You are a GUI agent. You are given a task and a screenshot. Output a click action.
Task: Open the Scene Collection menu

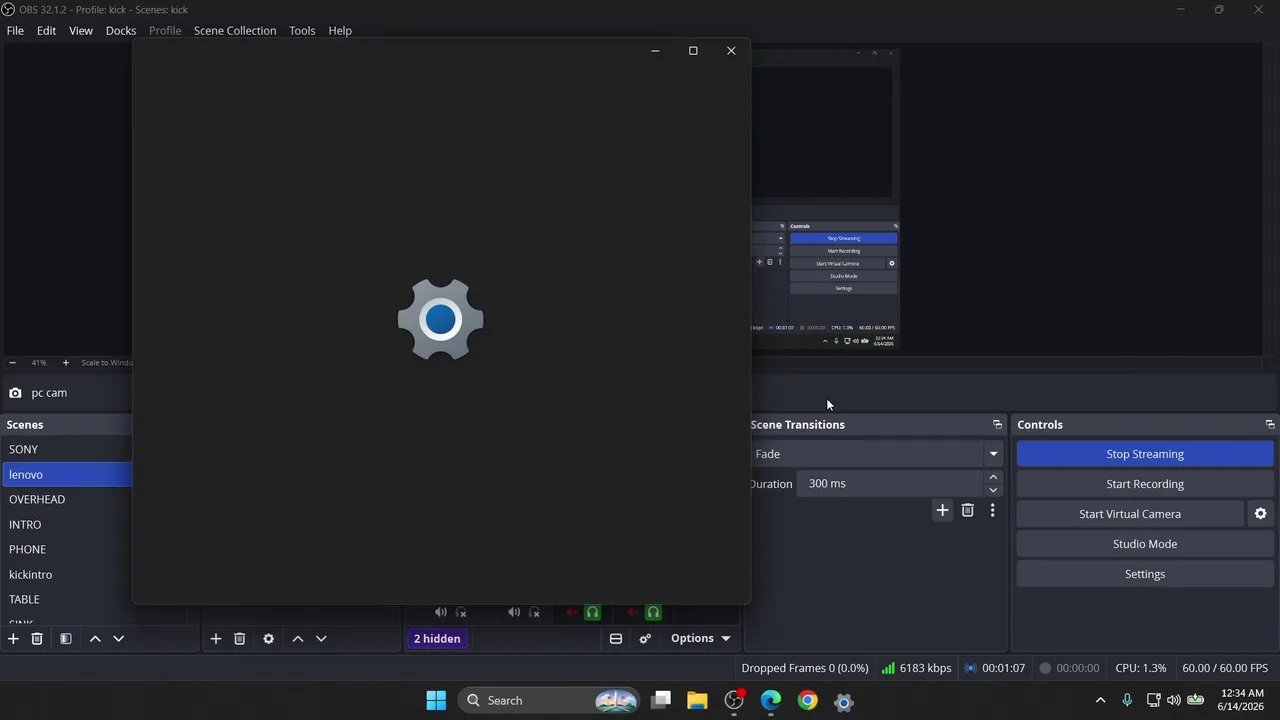pos(235,30)
